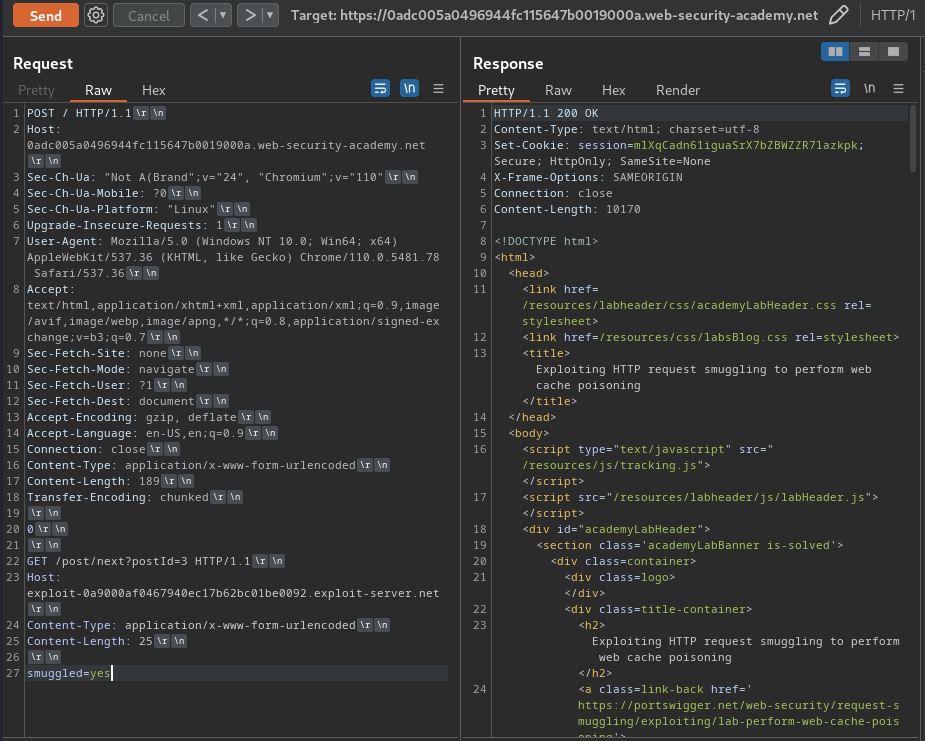Open the Request panel hamburger menu

(438, 88)
